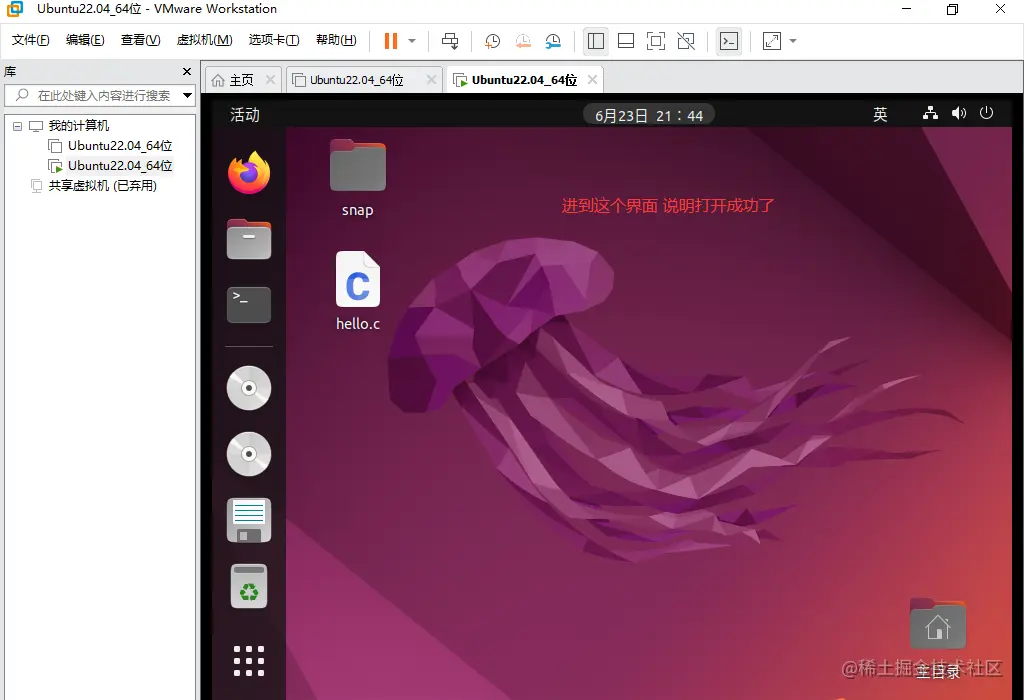Open Files from the Ubuntu dock

coord(249,239)
